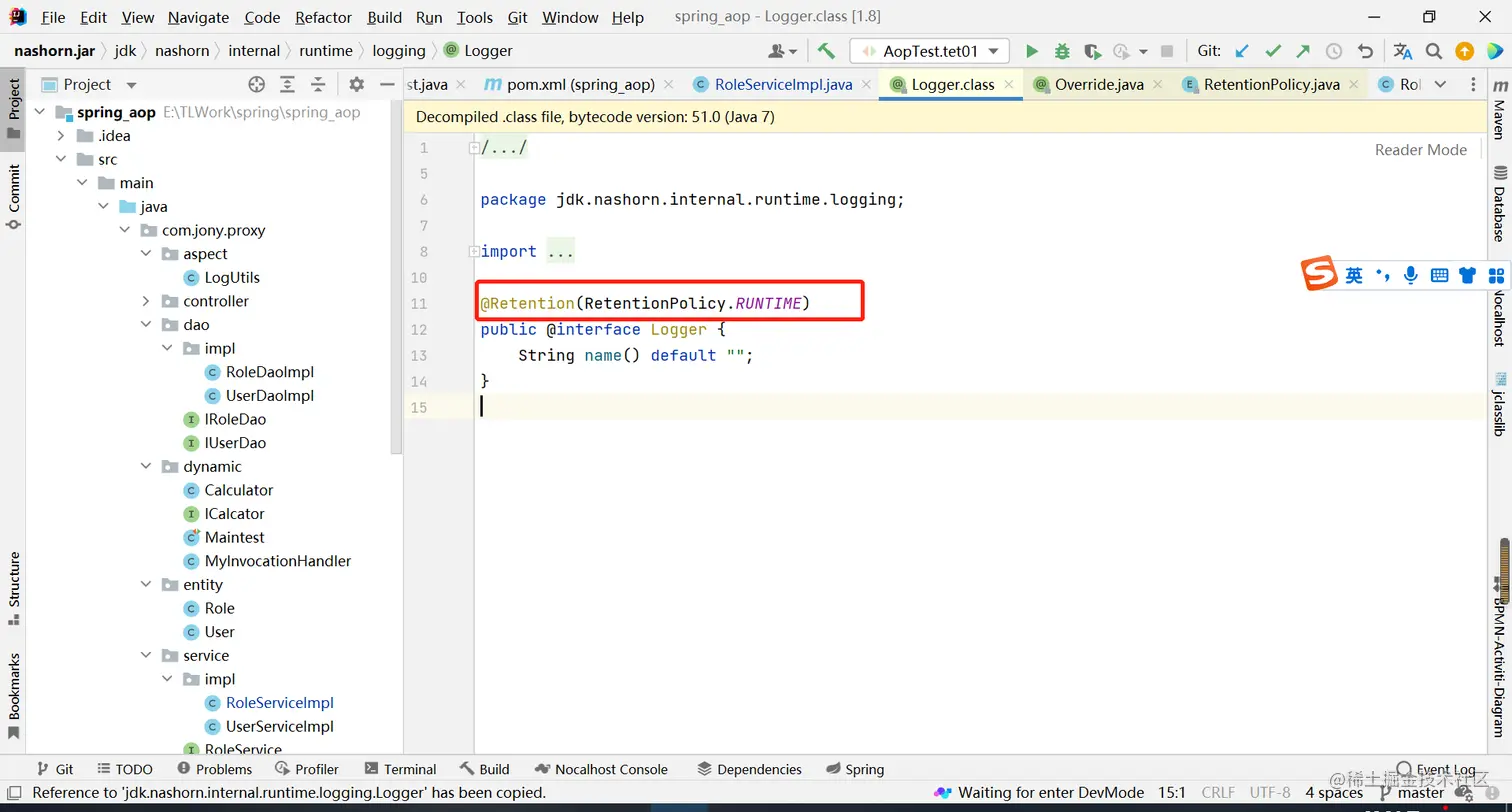Open the Refactor menu

(x=324, y=17)
